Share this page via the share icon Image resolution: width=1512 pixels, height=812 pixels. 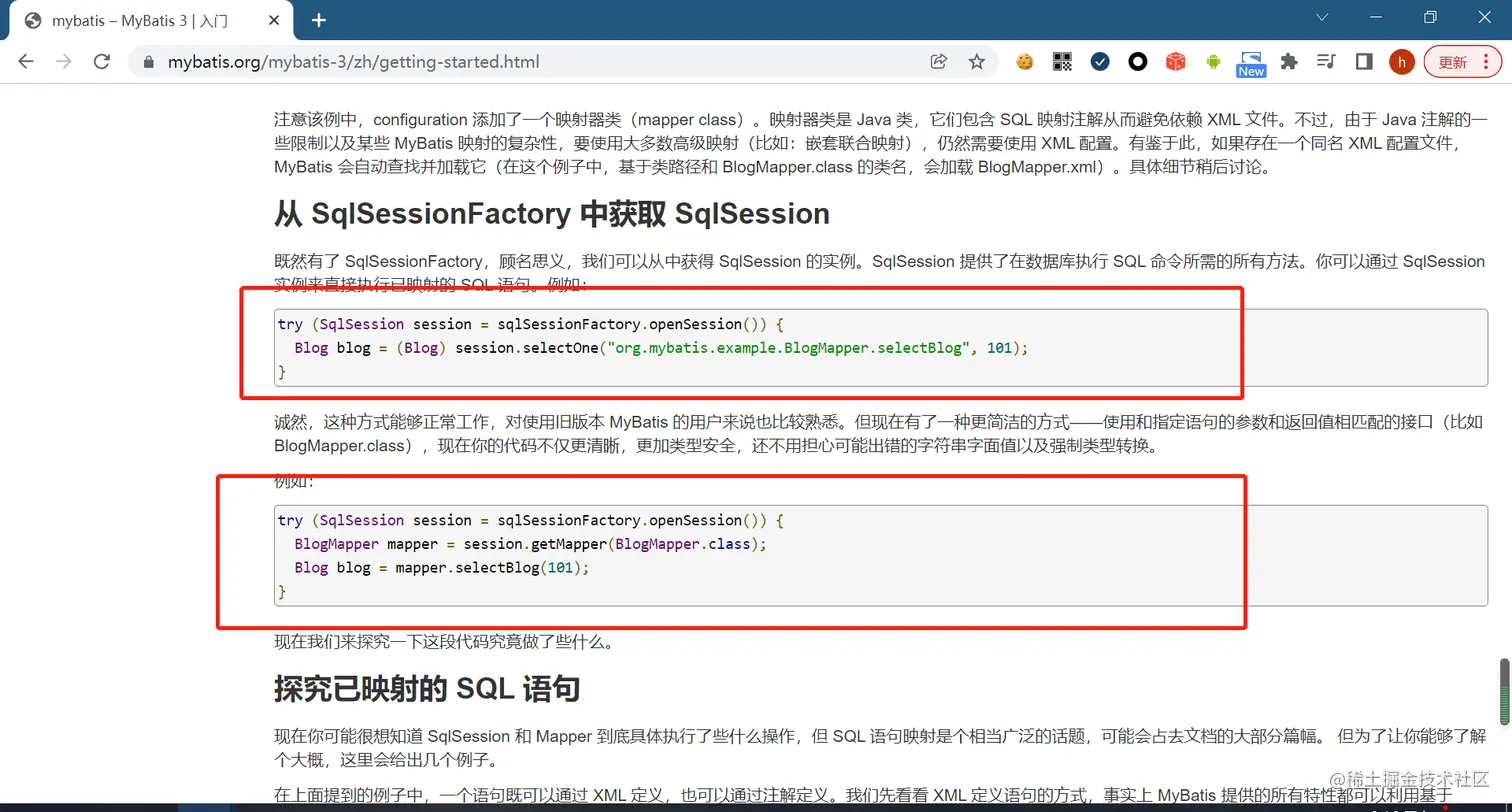[939, 62]
